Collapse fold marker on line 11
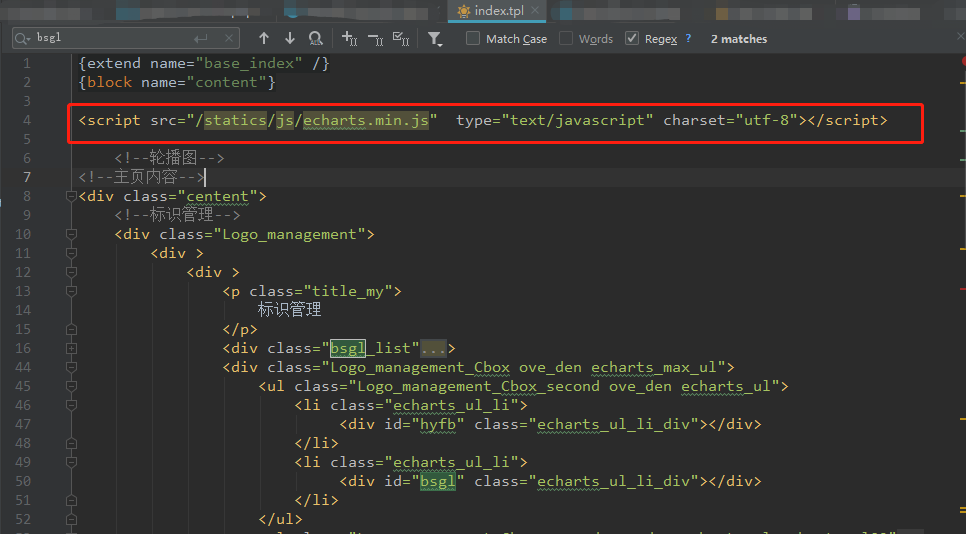This screenshot has width=966, height=534. (x=71, y=253)
